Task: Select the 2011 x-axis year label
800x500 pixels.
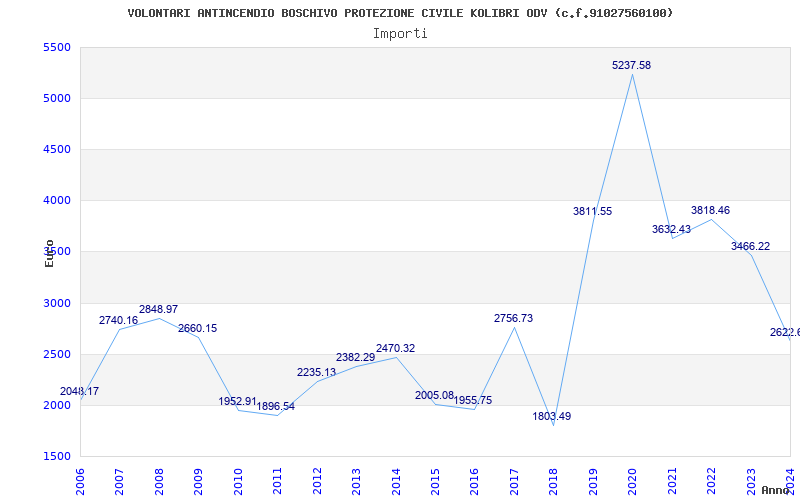Action: click(277, 482)
